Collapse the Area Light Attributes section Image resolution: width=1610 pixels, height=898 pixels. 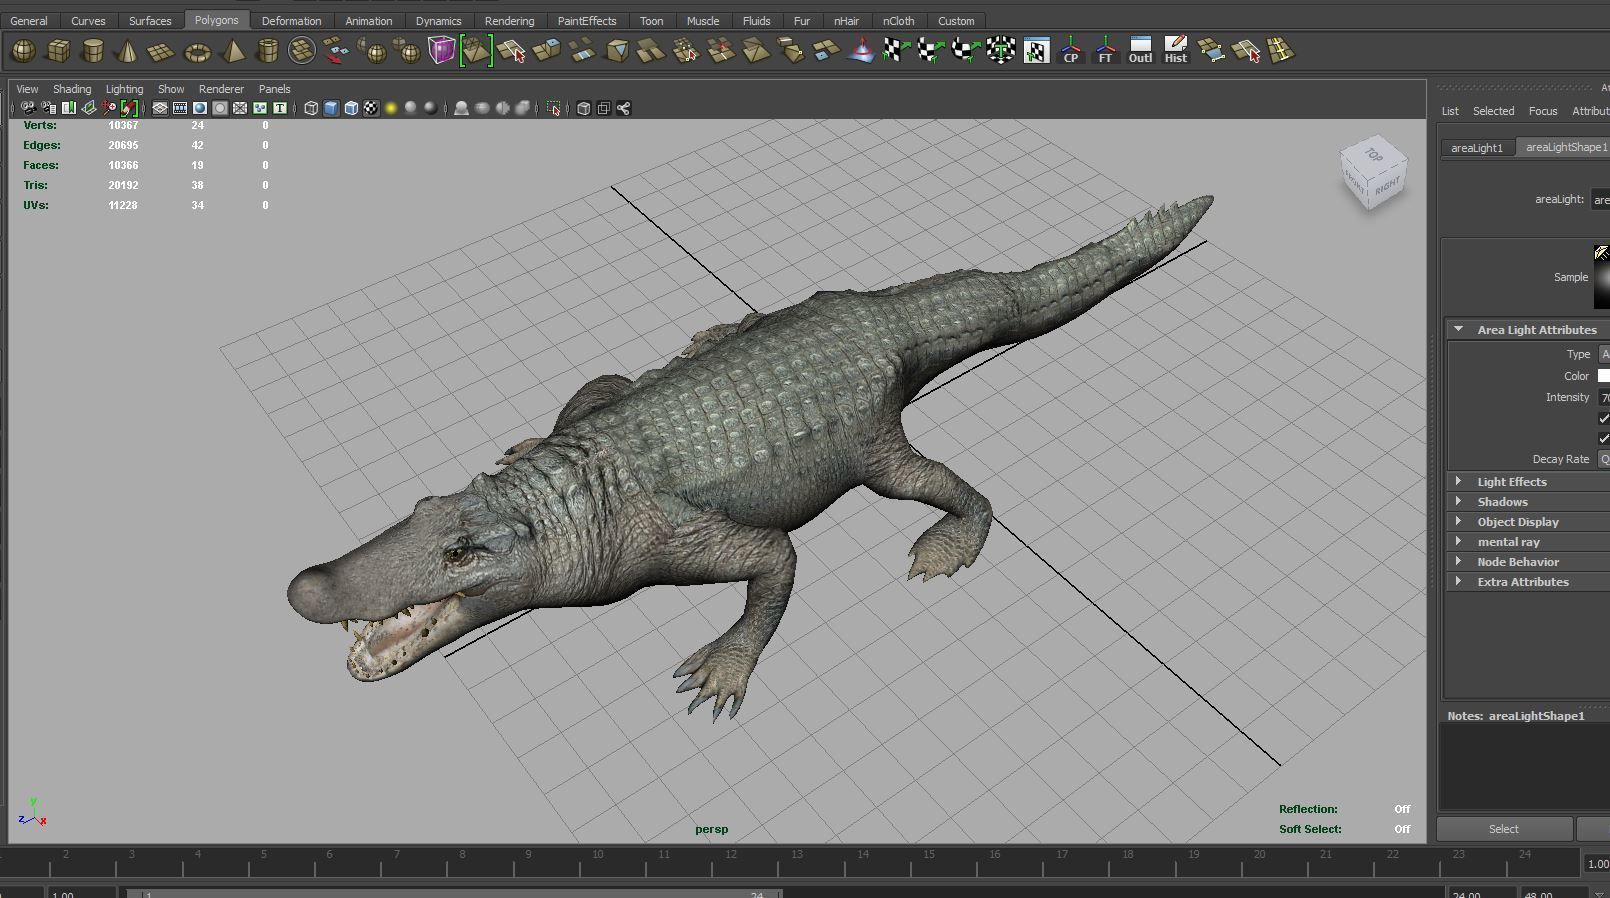[x=1458, y=329]
